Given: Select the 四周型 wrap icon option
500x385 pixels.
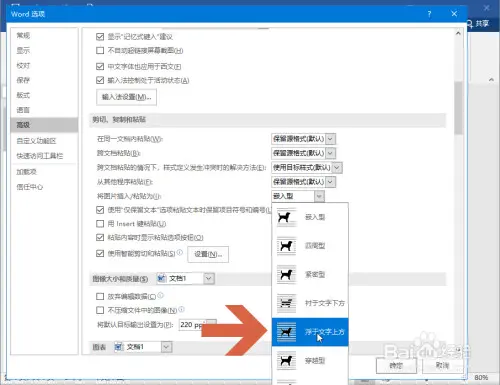Looking at the screenshot, I should pyautogui.click(x=286, y=246).
